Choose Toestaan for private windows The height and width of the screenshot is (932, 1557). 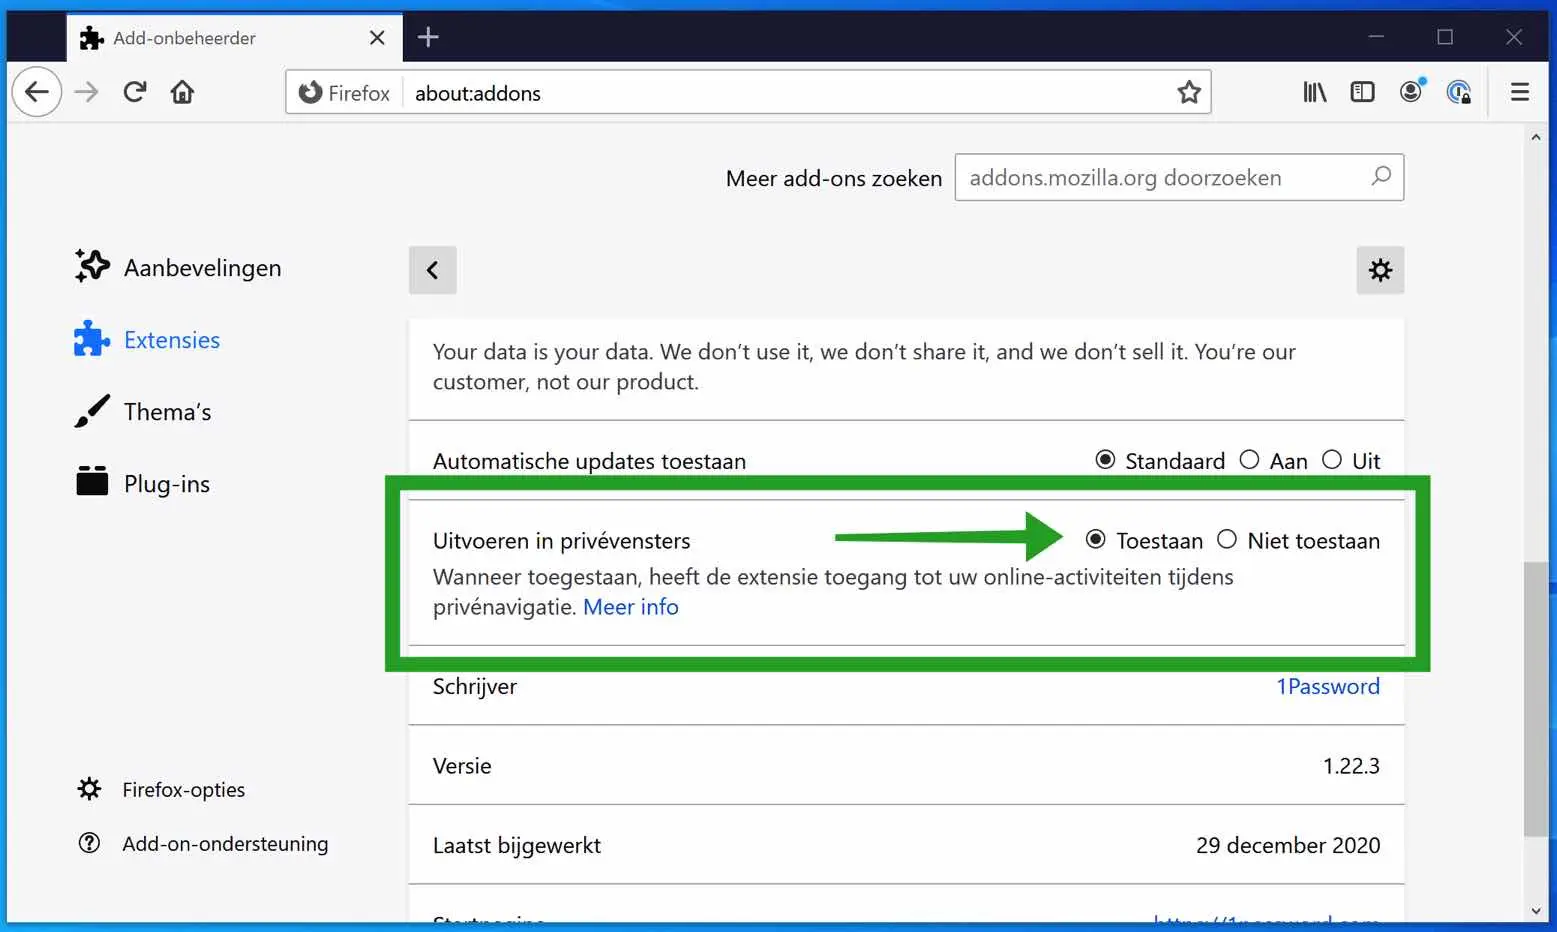1096,540
